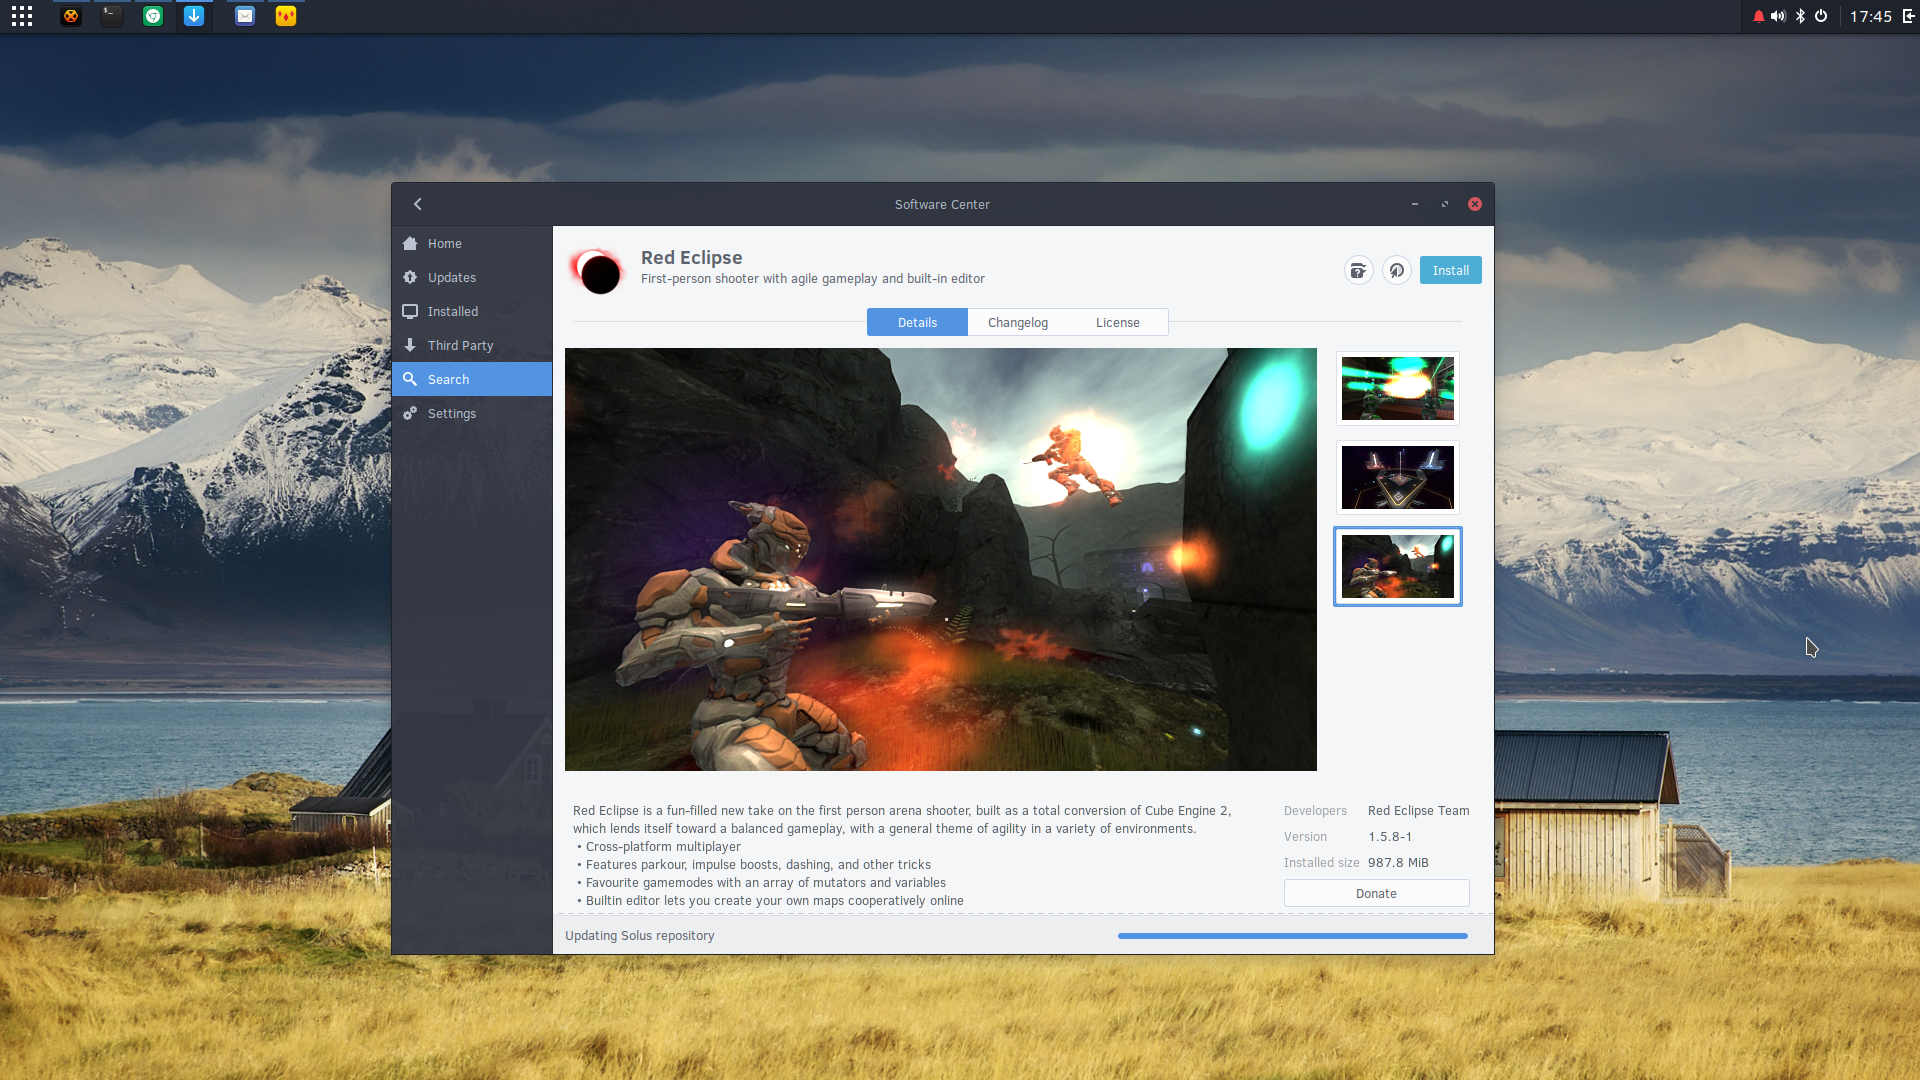Go back using the header arrow

[x=418, y=204]
